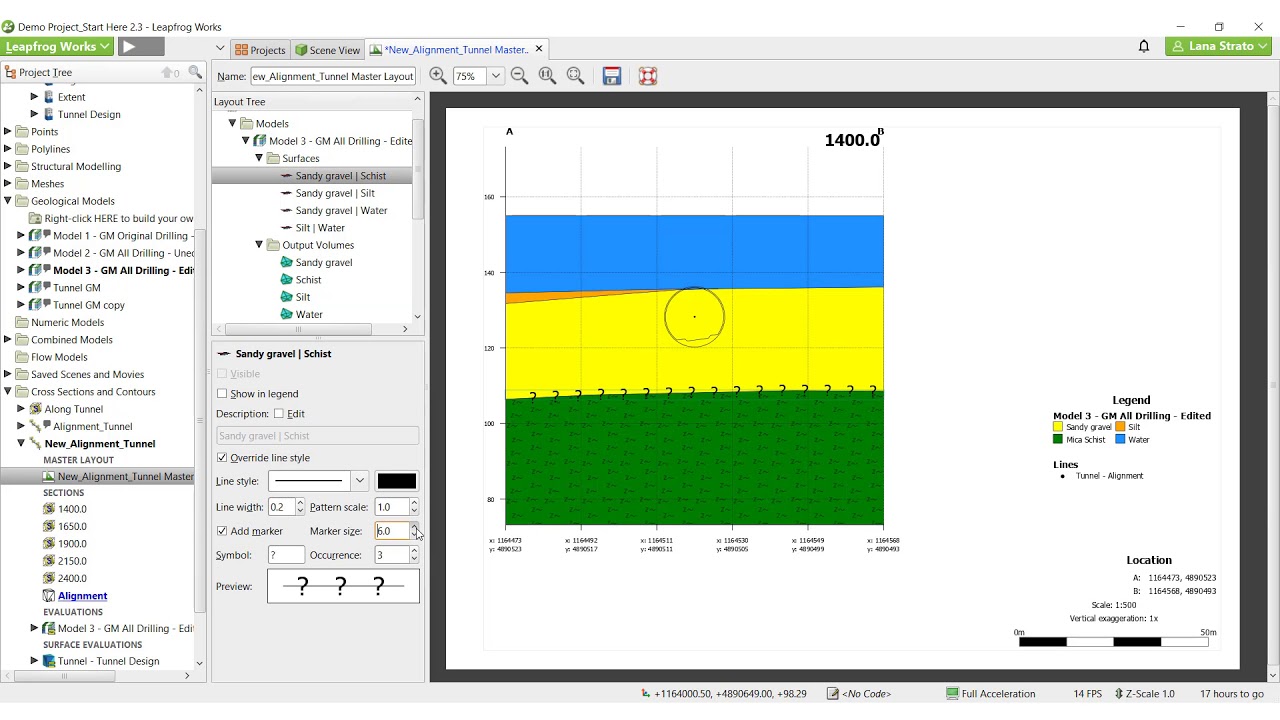Open the notifications bell
This screenshot has height=720, width=1280.
pyautogui.click(x=1144, y=47)
